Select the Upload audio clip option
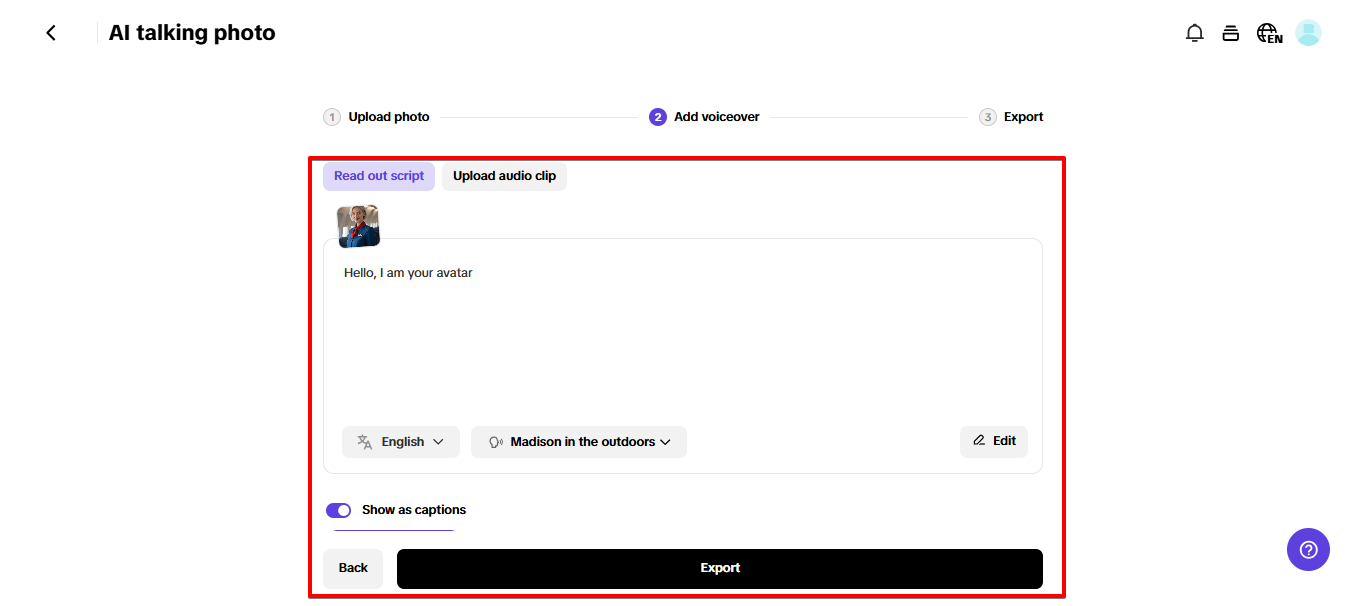Image resolution: width=1365 pixels, height=606 pixels. [504, 175]
